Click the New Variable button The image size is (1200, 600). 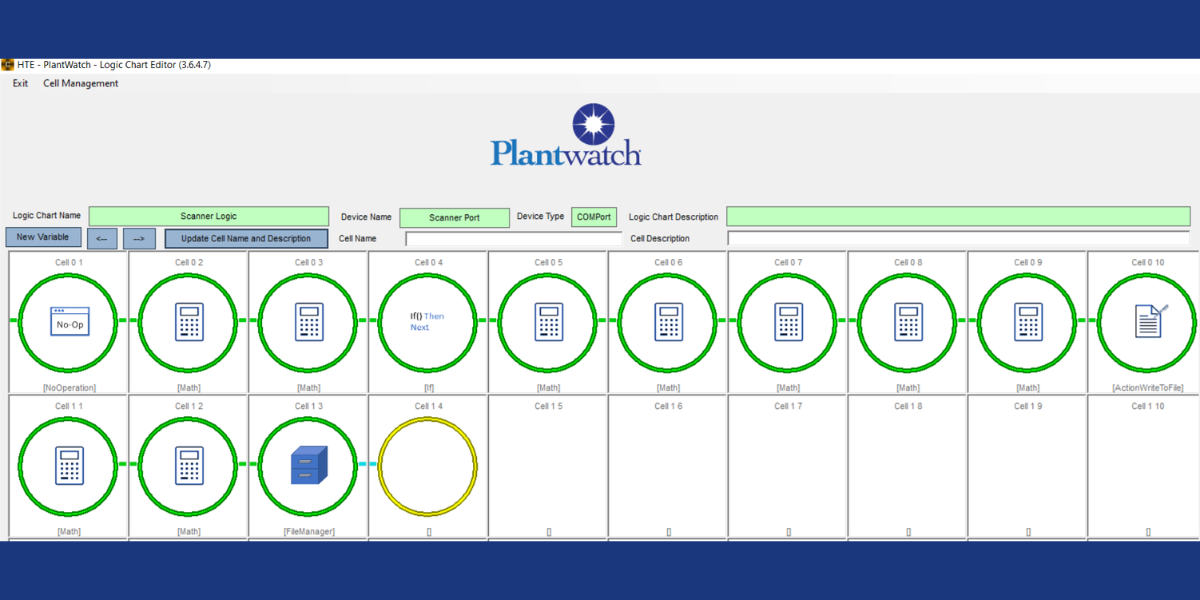point(43,238)
